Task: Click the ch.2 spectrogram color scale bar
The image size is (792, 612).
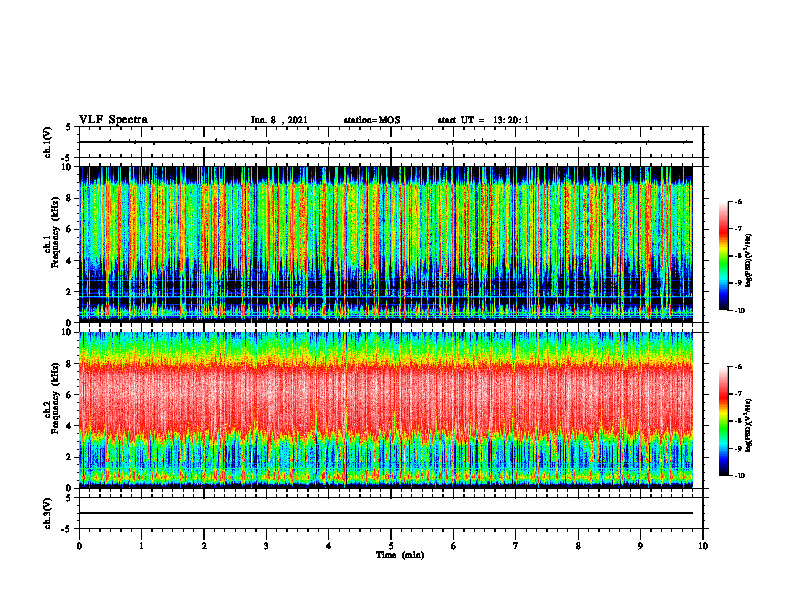Action: (x=723, y=421)
